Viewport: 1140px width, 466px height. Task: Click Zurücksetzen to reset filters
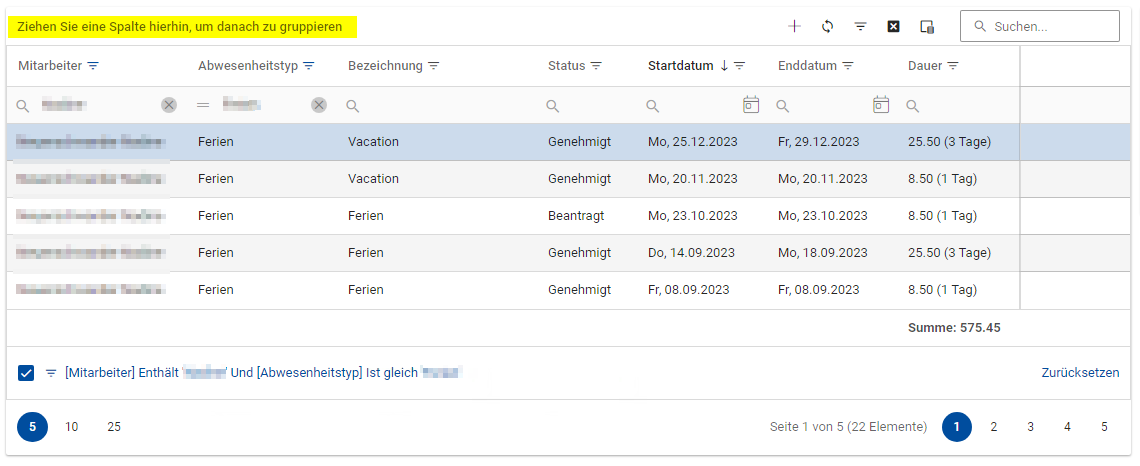pyautogui.click(x=1080, y=373)
